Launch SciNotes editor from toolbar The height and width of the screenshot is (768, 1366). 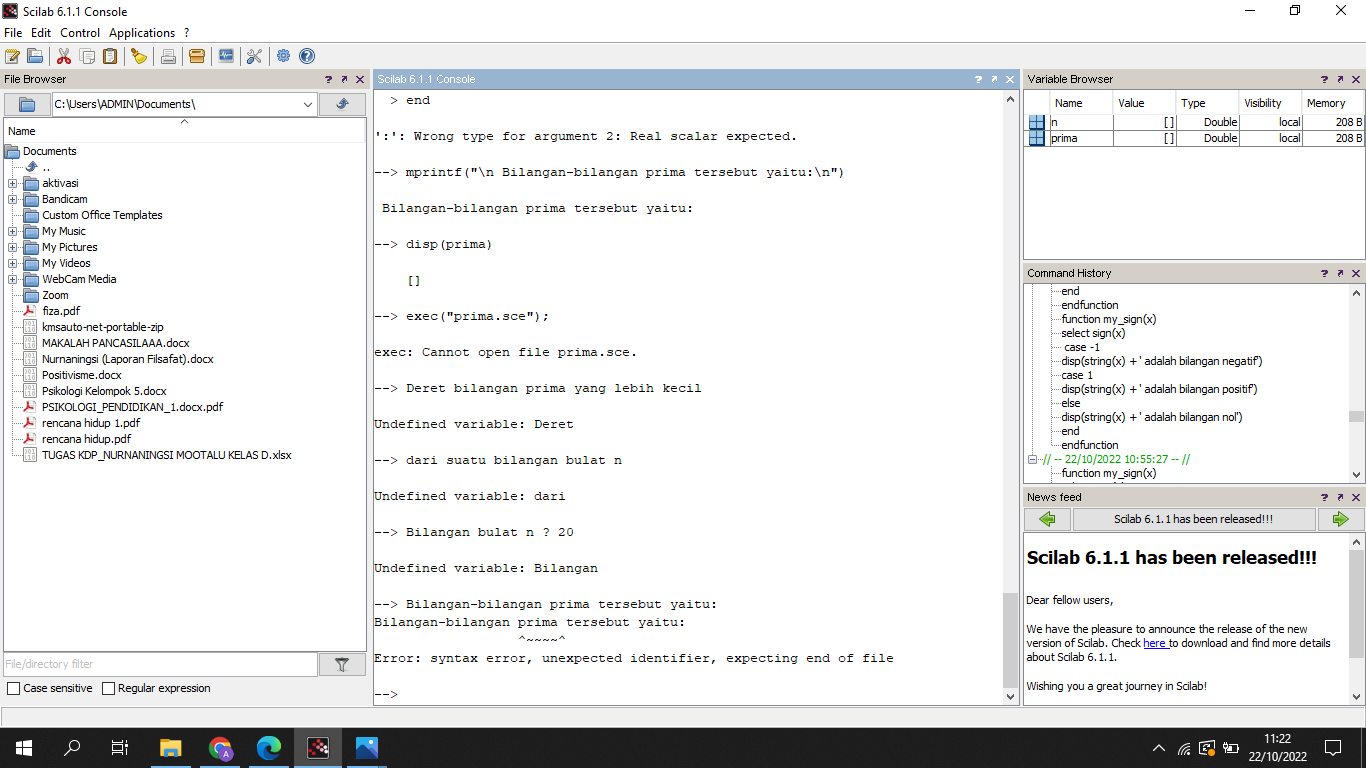(x=12, y=56)
